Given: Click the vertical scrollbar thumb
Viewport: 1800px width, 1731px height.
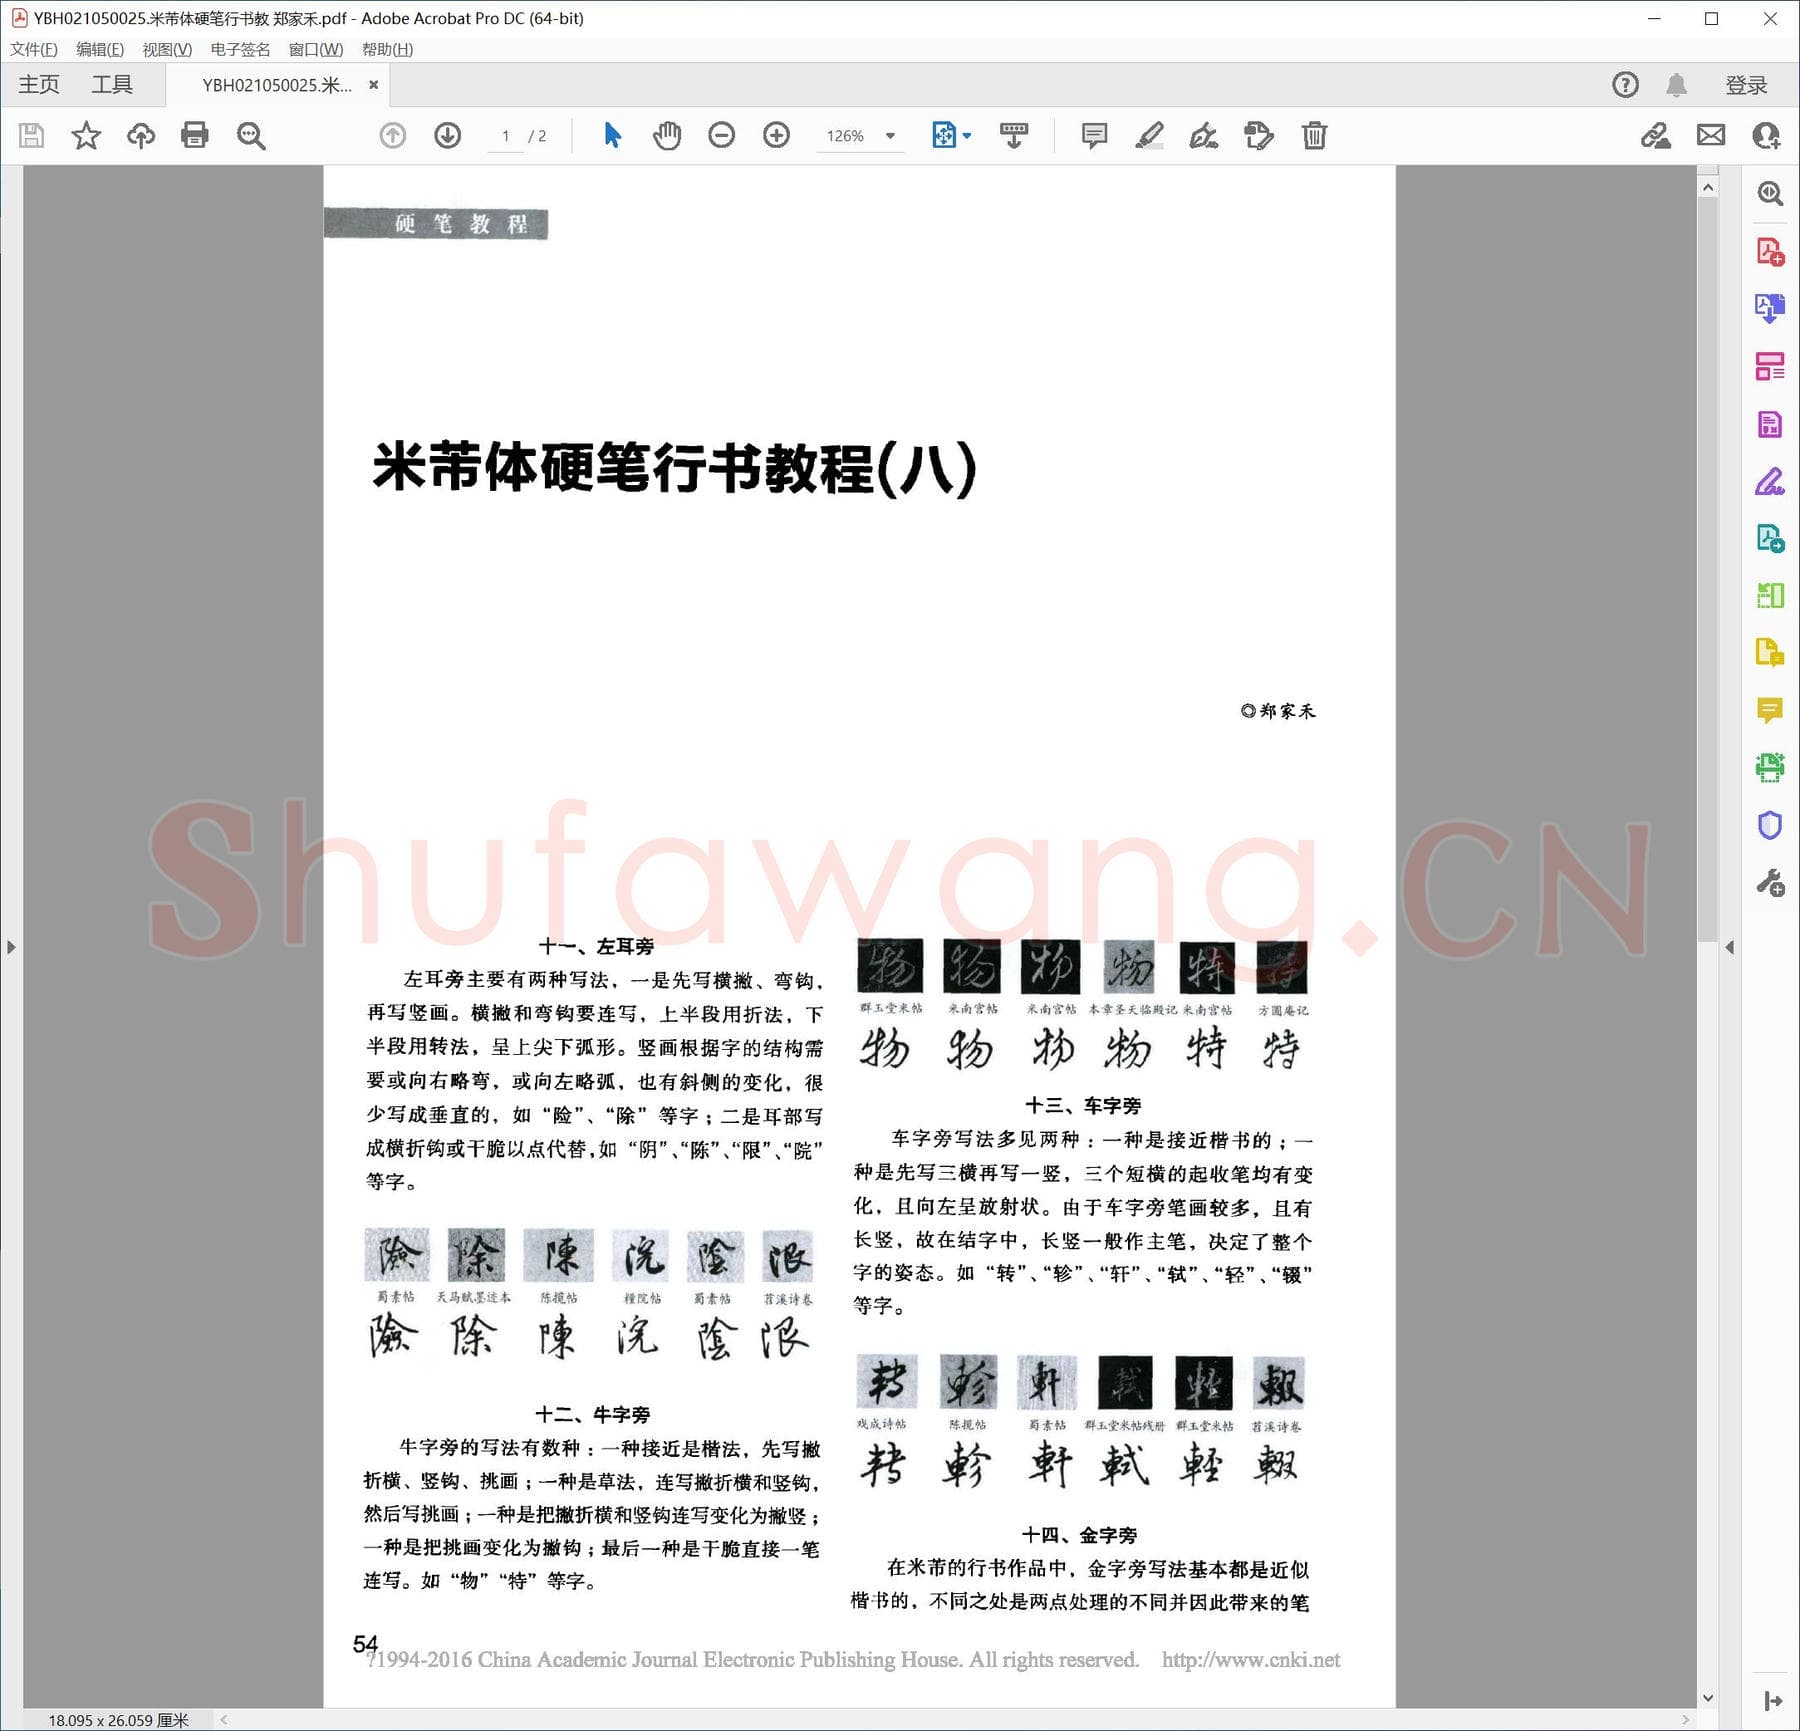Looking at the screenshot, I should [x=1708, y=570].
